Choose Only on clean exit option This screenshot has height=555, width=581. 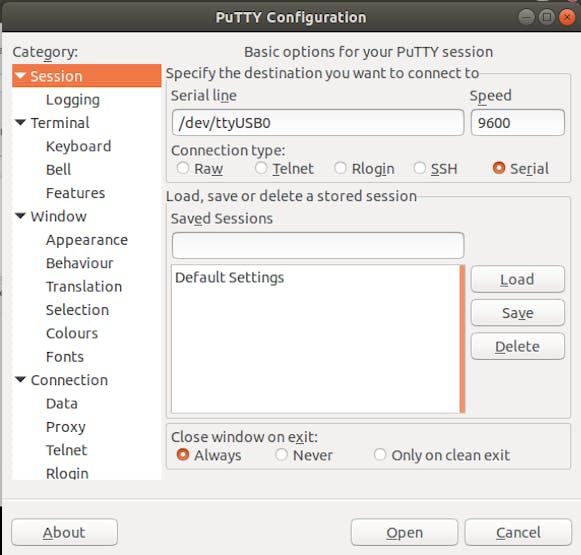pyautogui.click(x=380, y=455)
